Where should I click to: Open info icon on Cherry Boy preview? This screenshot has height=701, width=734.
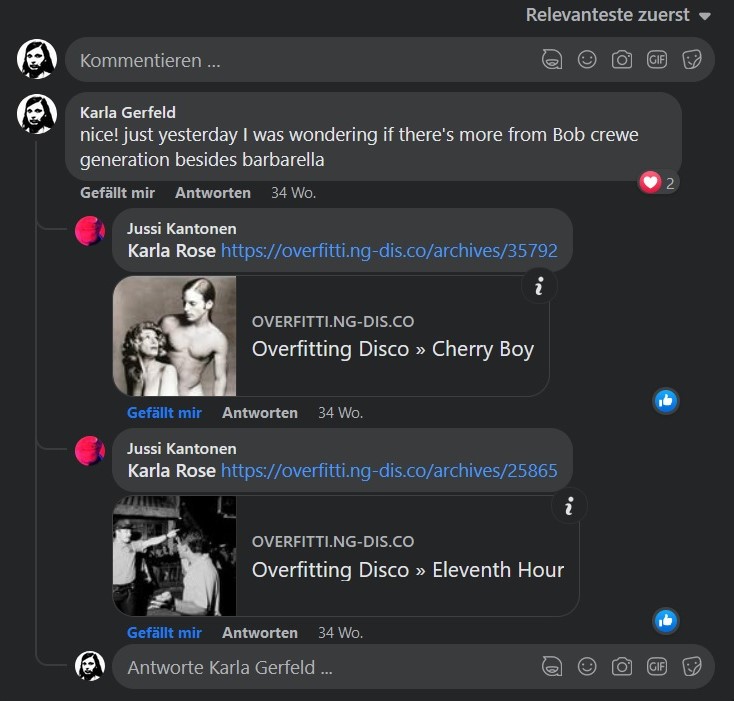coord(539,287)
